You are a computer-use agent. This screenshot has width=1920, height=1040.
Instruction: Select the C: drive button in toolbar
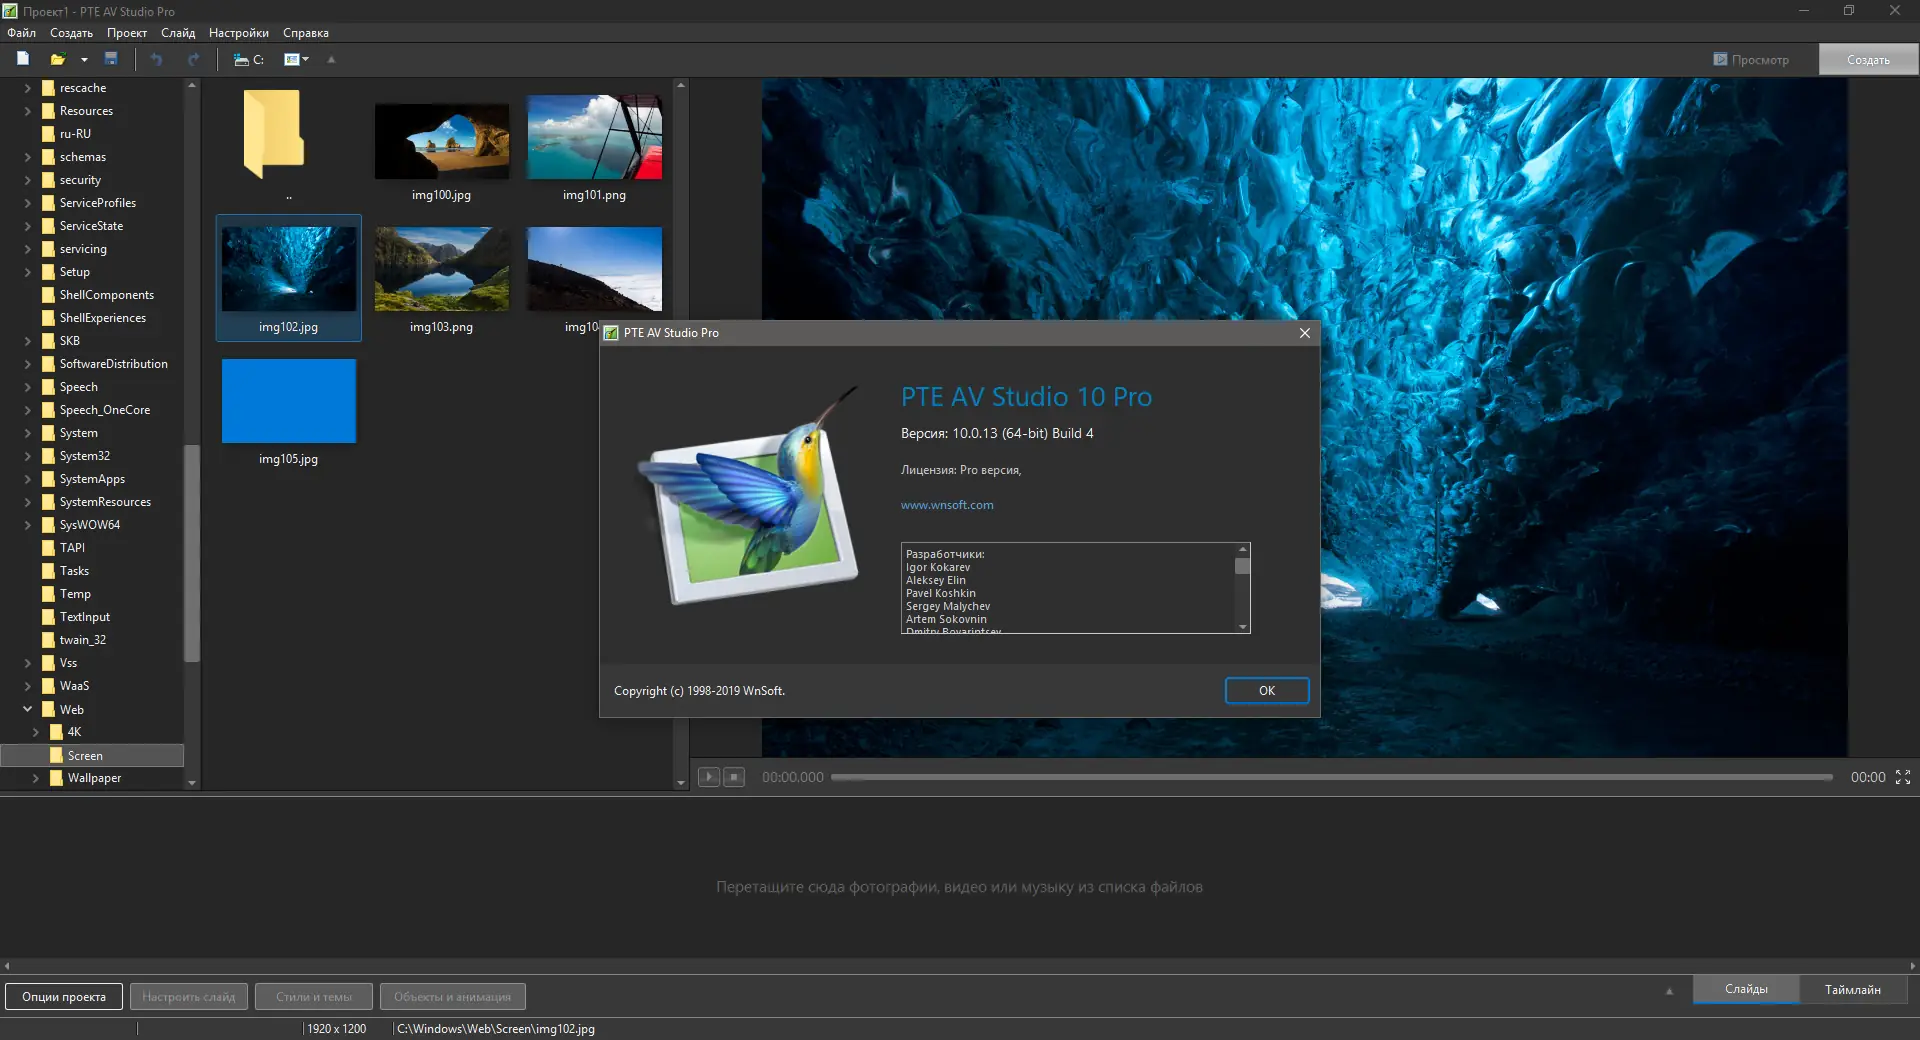(x=249, y=59)
